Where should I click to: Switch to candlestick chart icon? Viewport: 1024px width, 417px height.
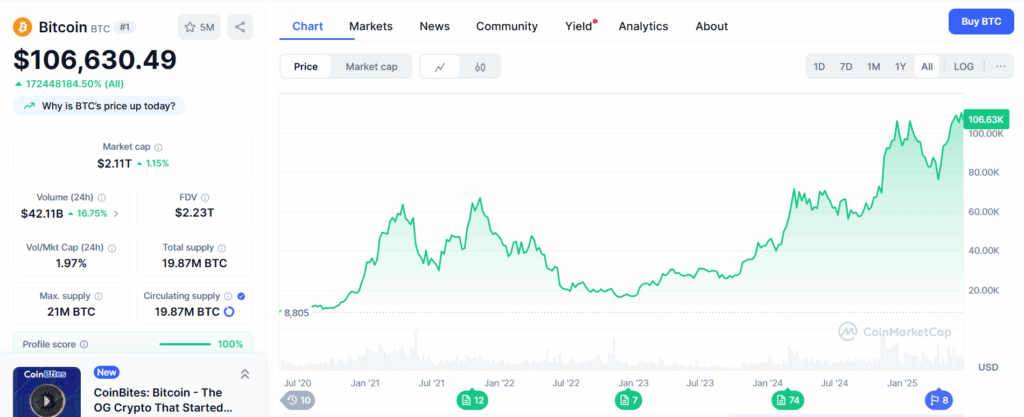point(480,67)
